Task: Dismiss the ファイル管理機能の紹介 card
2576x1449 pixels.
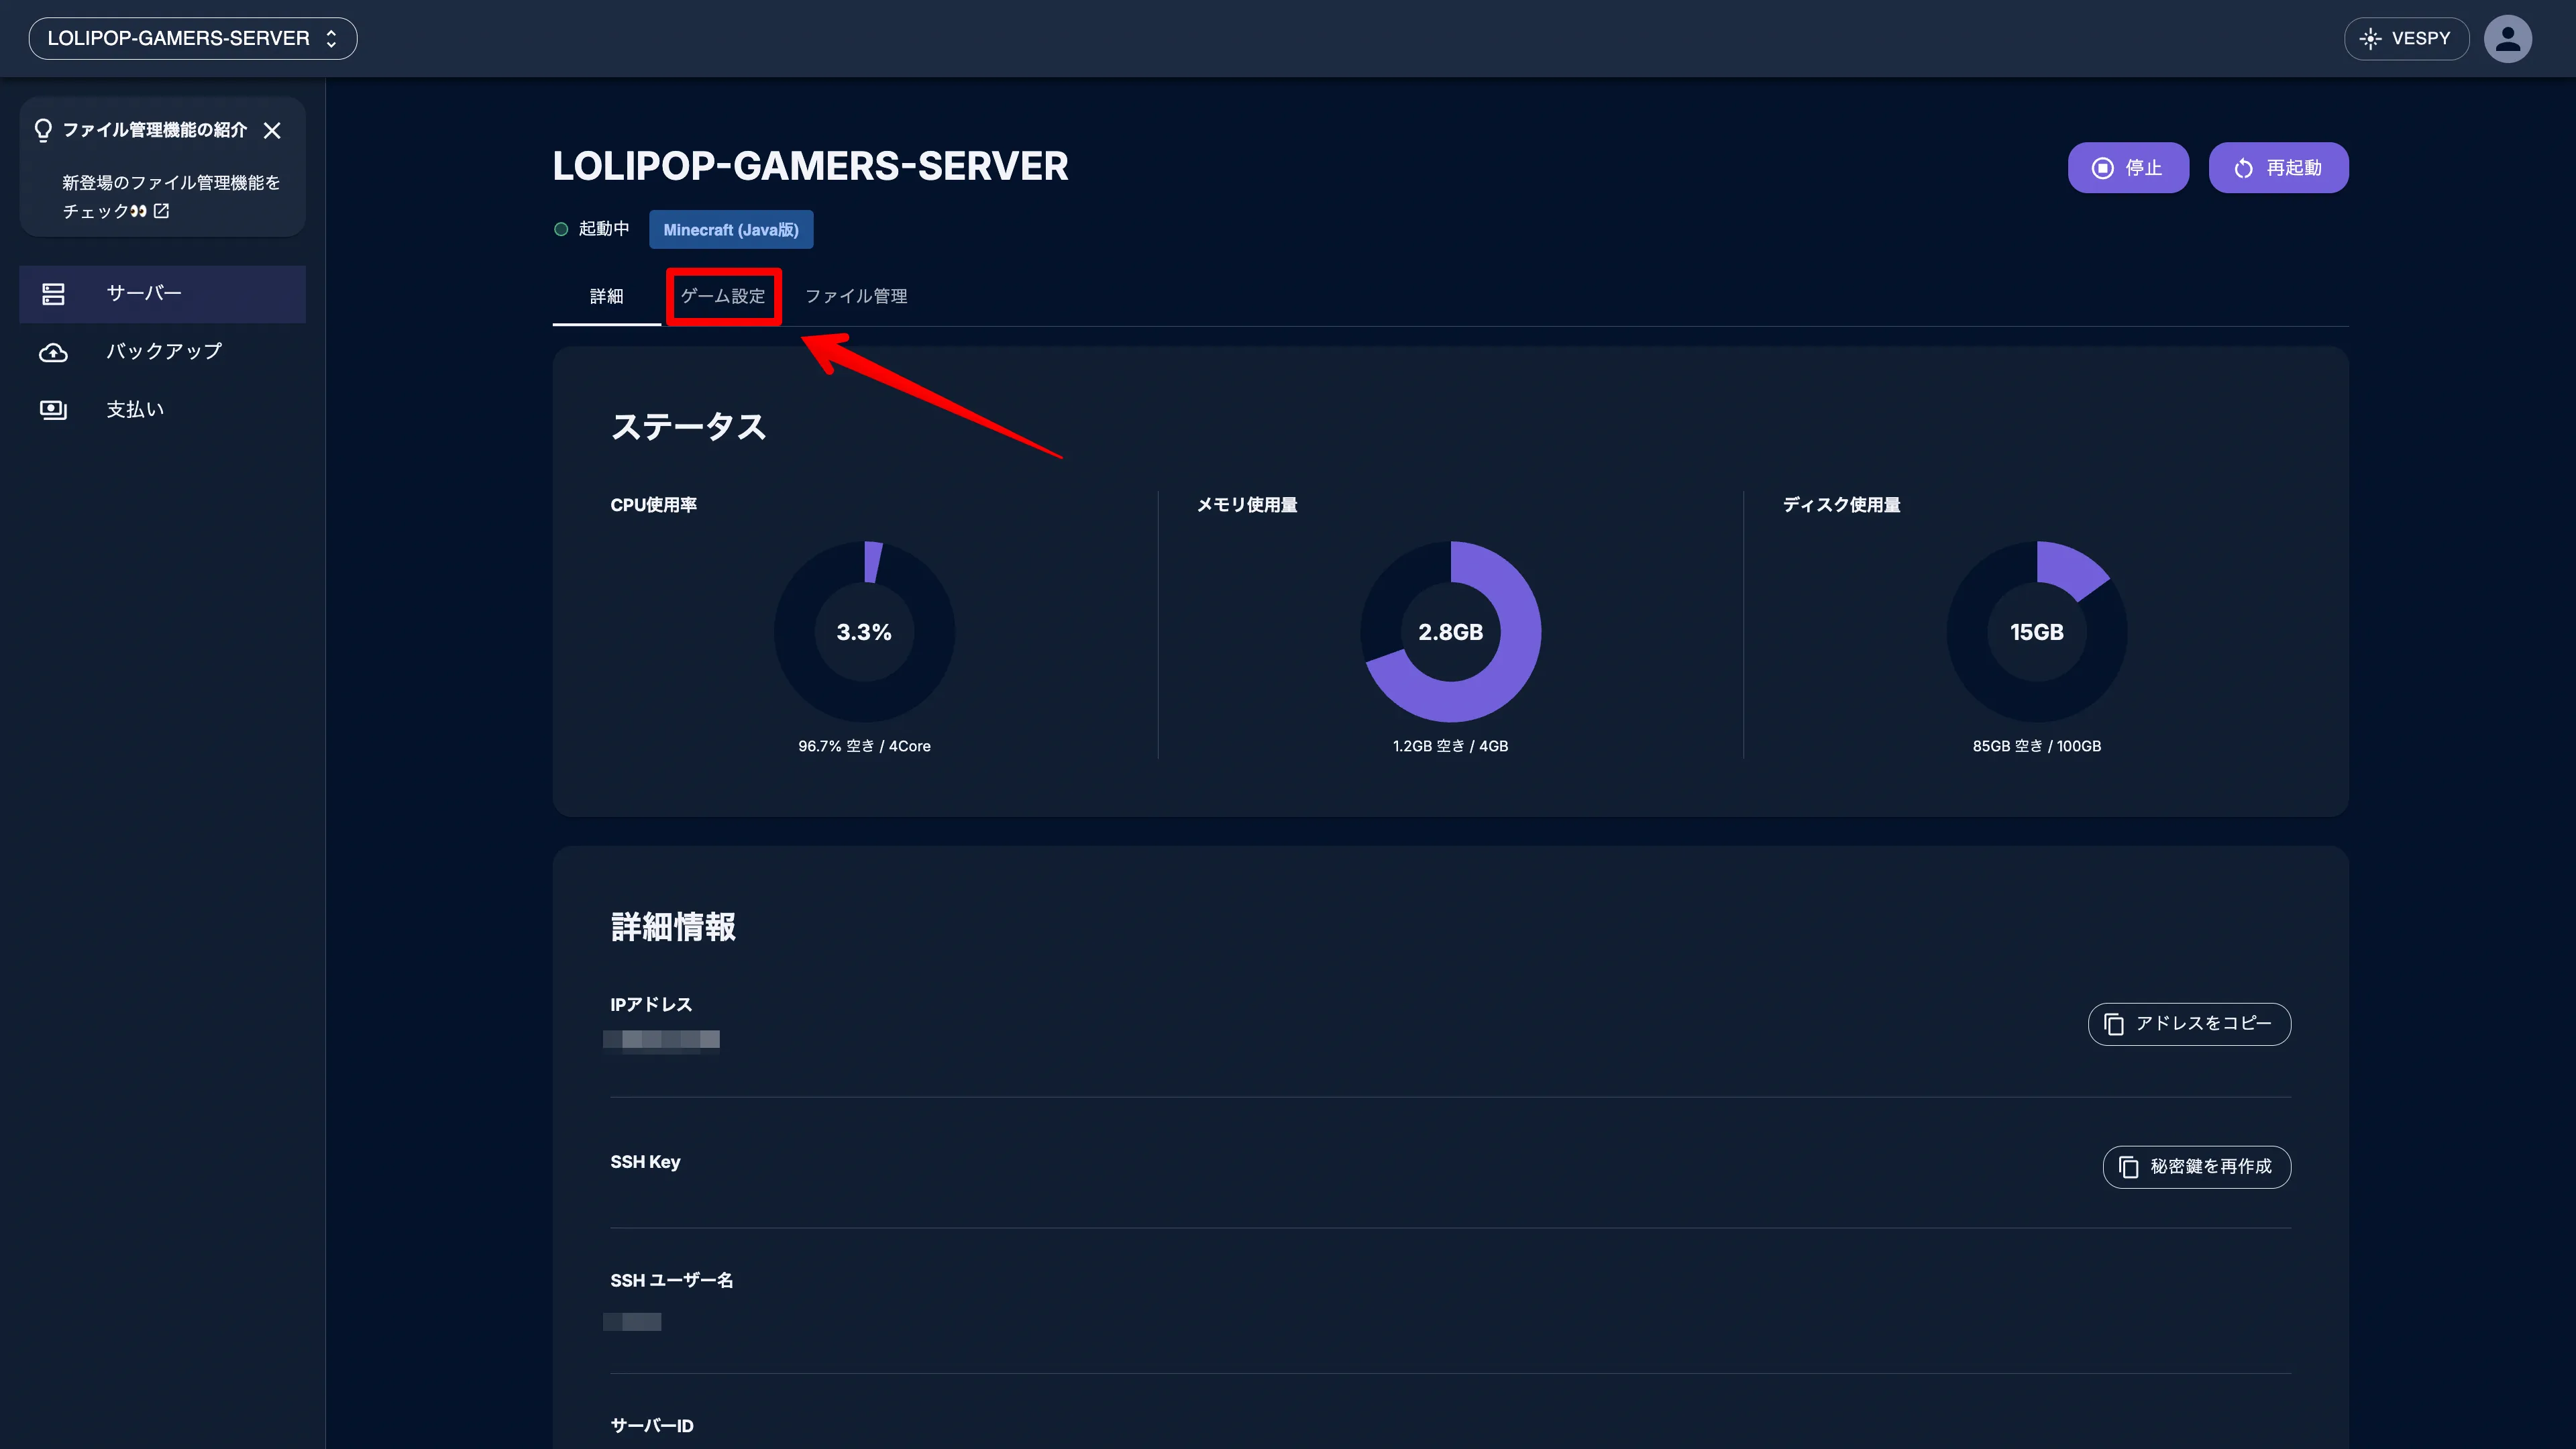Action: click(273, 130)
